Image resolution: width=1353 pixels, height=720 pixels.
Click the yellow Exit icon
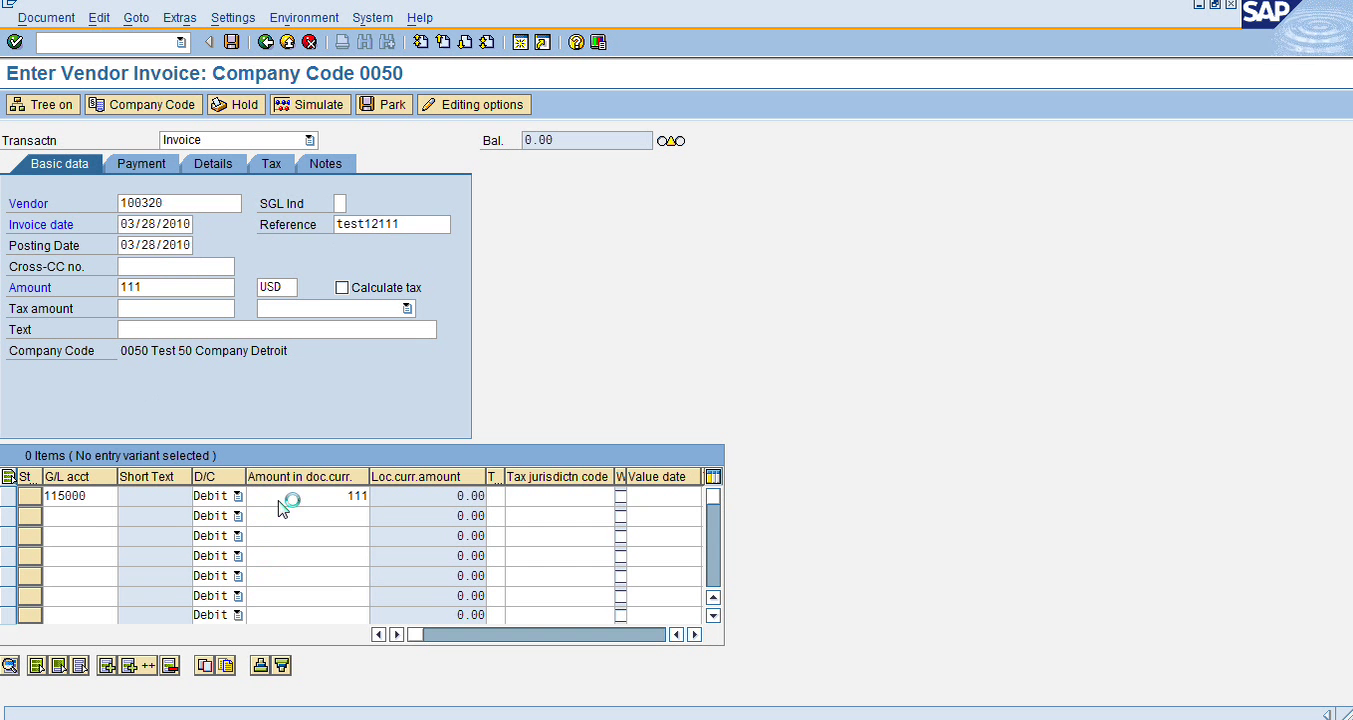pyautogui.click(x=287, y=42)
